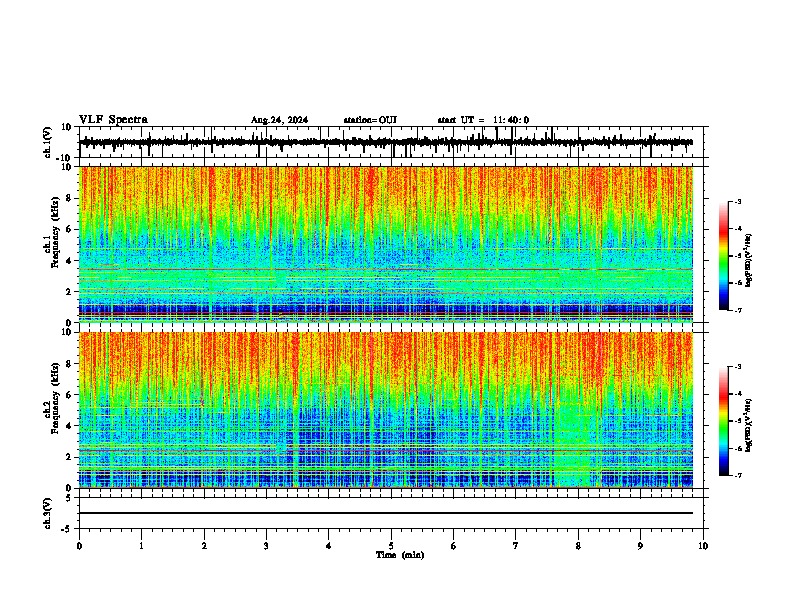792x612 pixels.
Task: Click the "VLF Spectra" plot title
Action: click(x=113, y=120)
